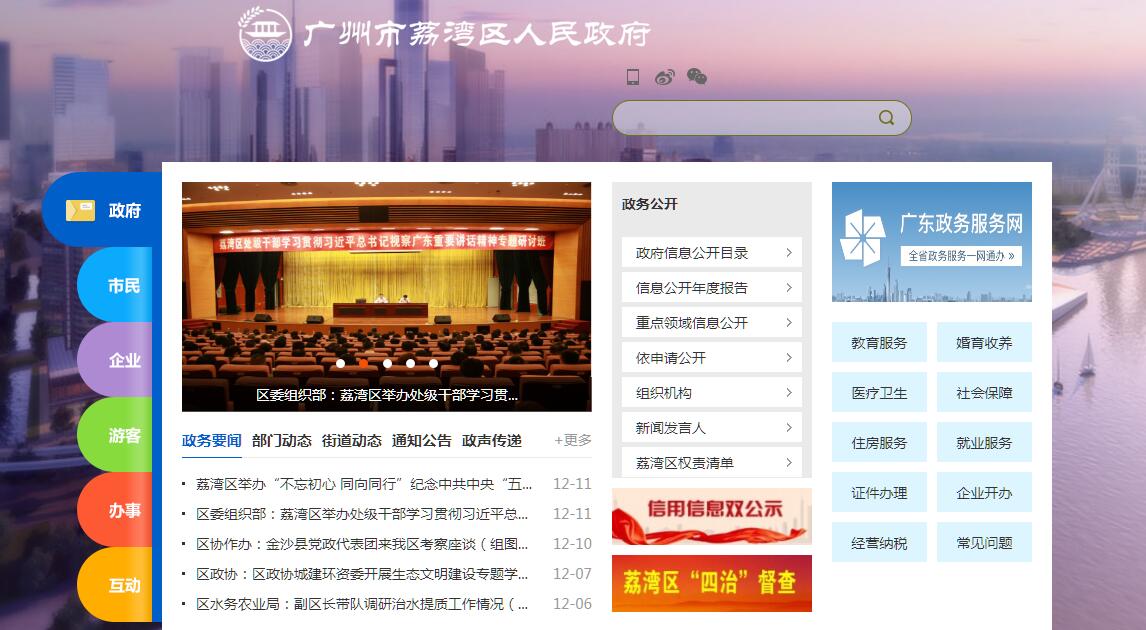The height and width of the screenshot is (630, 1146).
Task: Select the 企业 sidebar tab
Action: pos(114,360)
